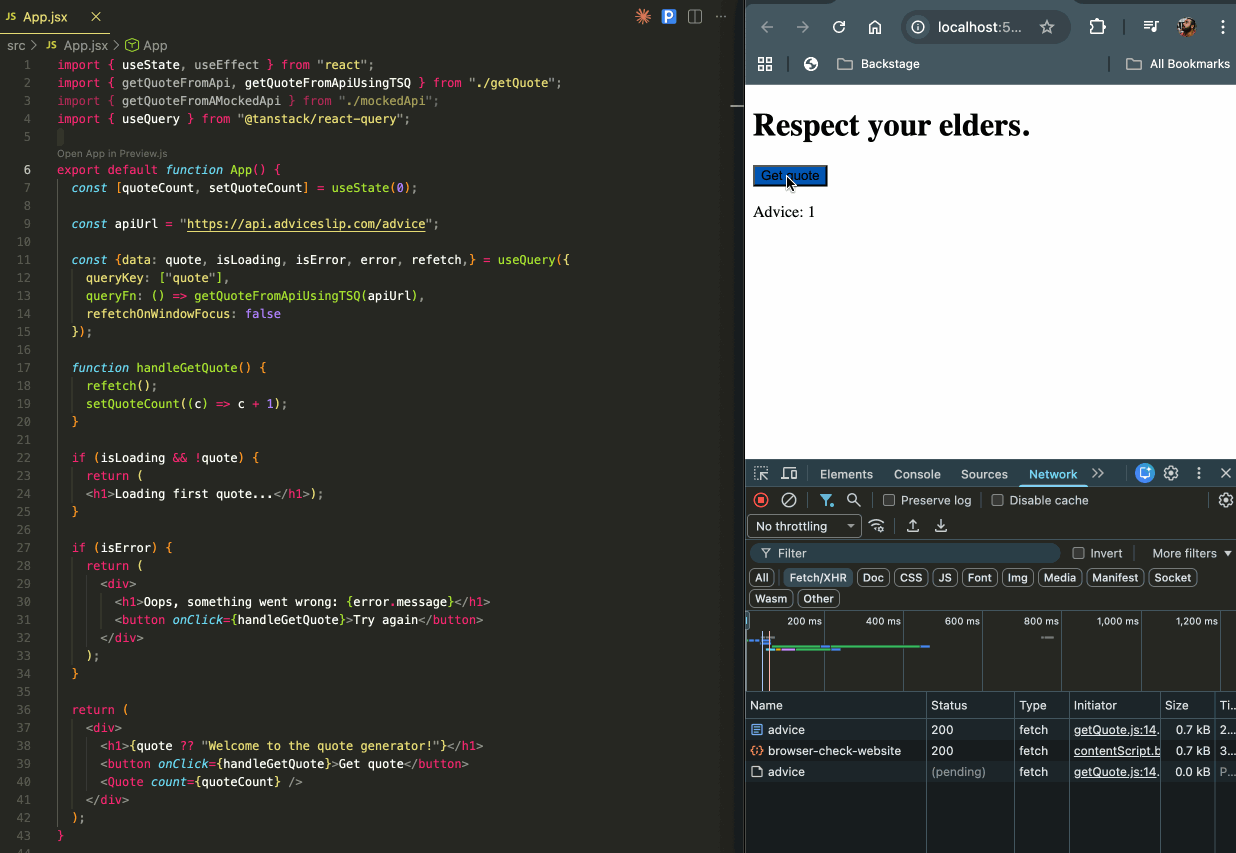Toggle the network filter funnel icon
Image resolution: width=1236 pixels, height=853 pixels.
(826, 500)
